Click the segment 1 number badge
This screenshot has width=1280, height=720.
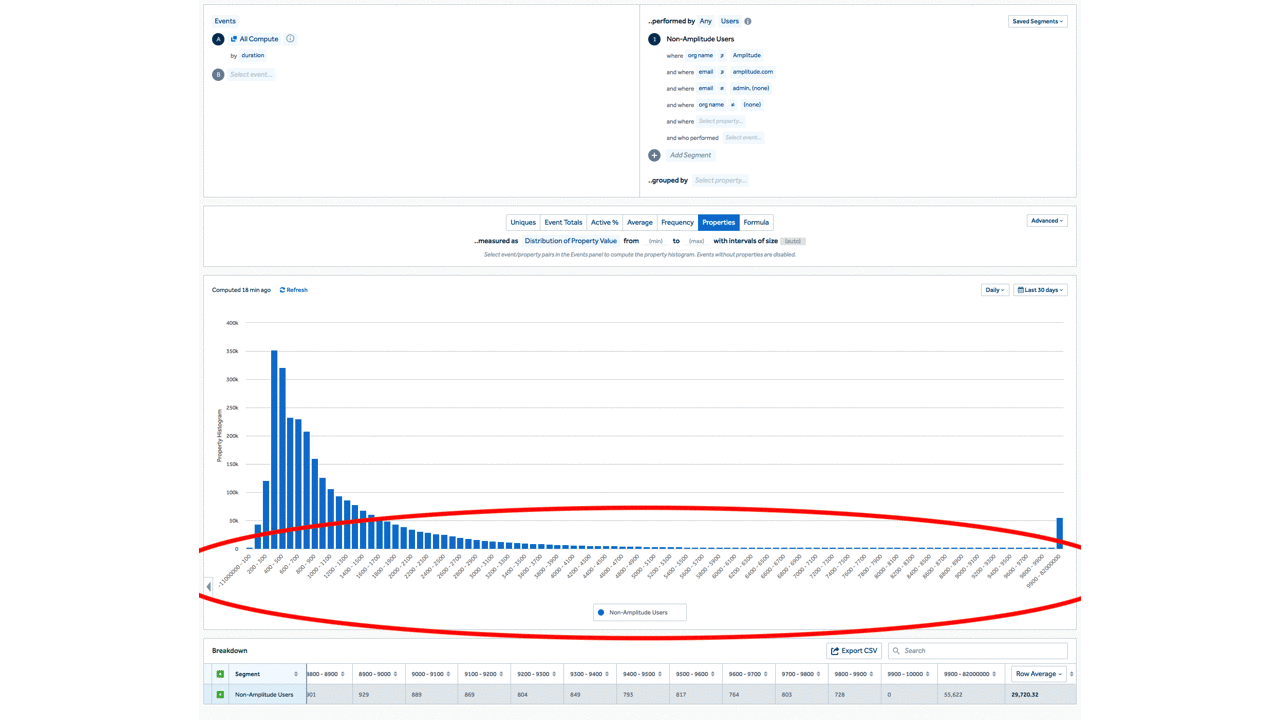point(654,39)
